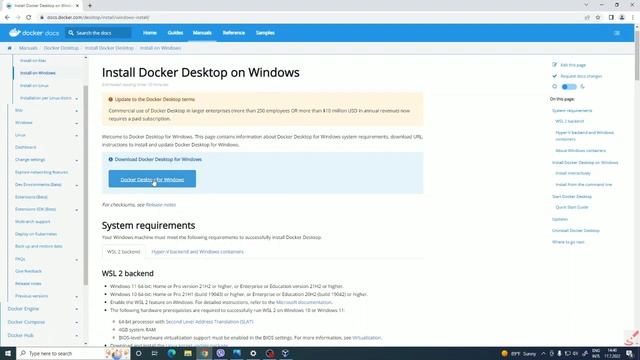Expand Installation per Linux distro in sidebar
The height and width of the screenshot is (360, 640).
(76, 98)
